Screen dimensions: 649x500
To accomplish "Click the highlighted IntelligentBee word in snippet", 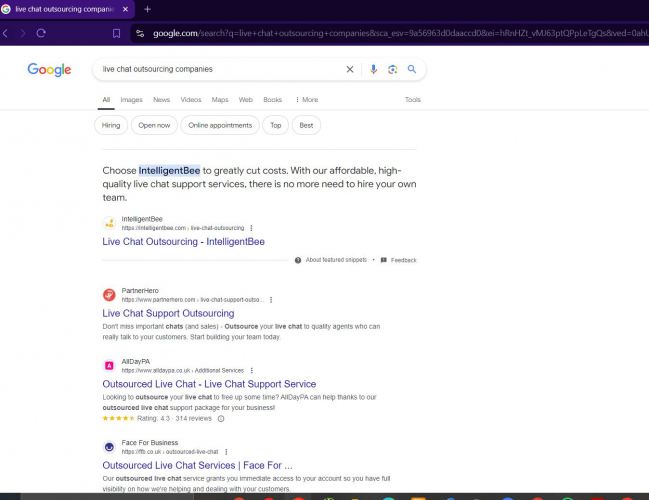I will click(169, 171).
